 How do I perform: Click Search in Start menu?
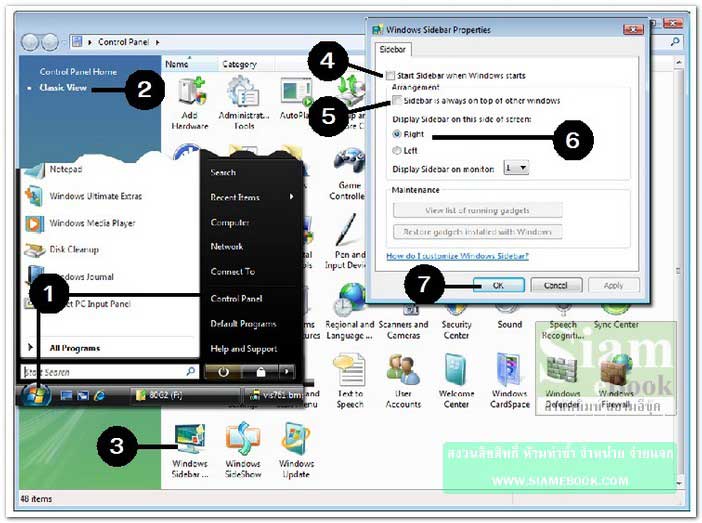coord(223,172)
